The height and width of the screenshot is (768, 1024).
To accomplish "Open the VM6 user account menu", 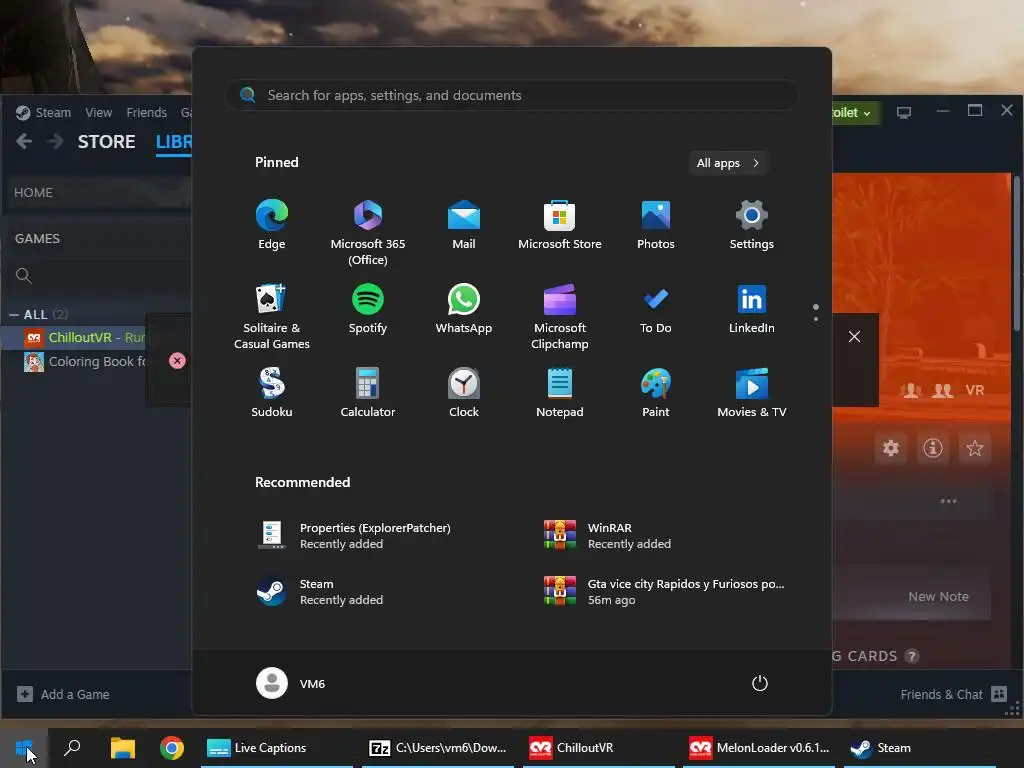I will coord(291,683).
